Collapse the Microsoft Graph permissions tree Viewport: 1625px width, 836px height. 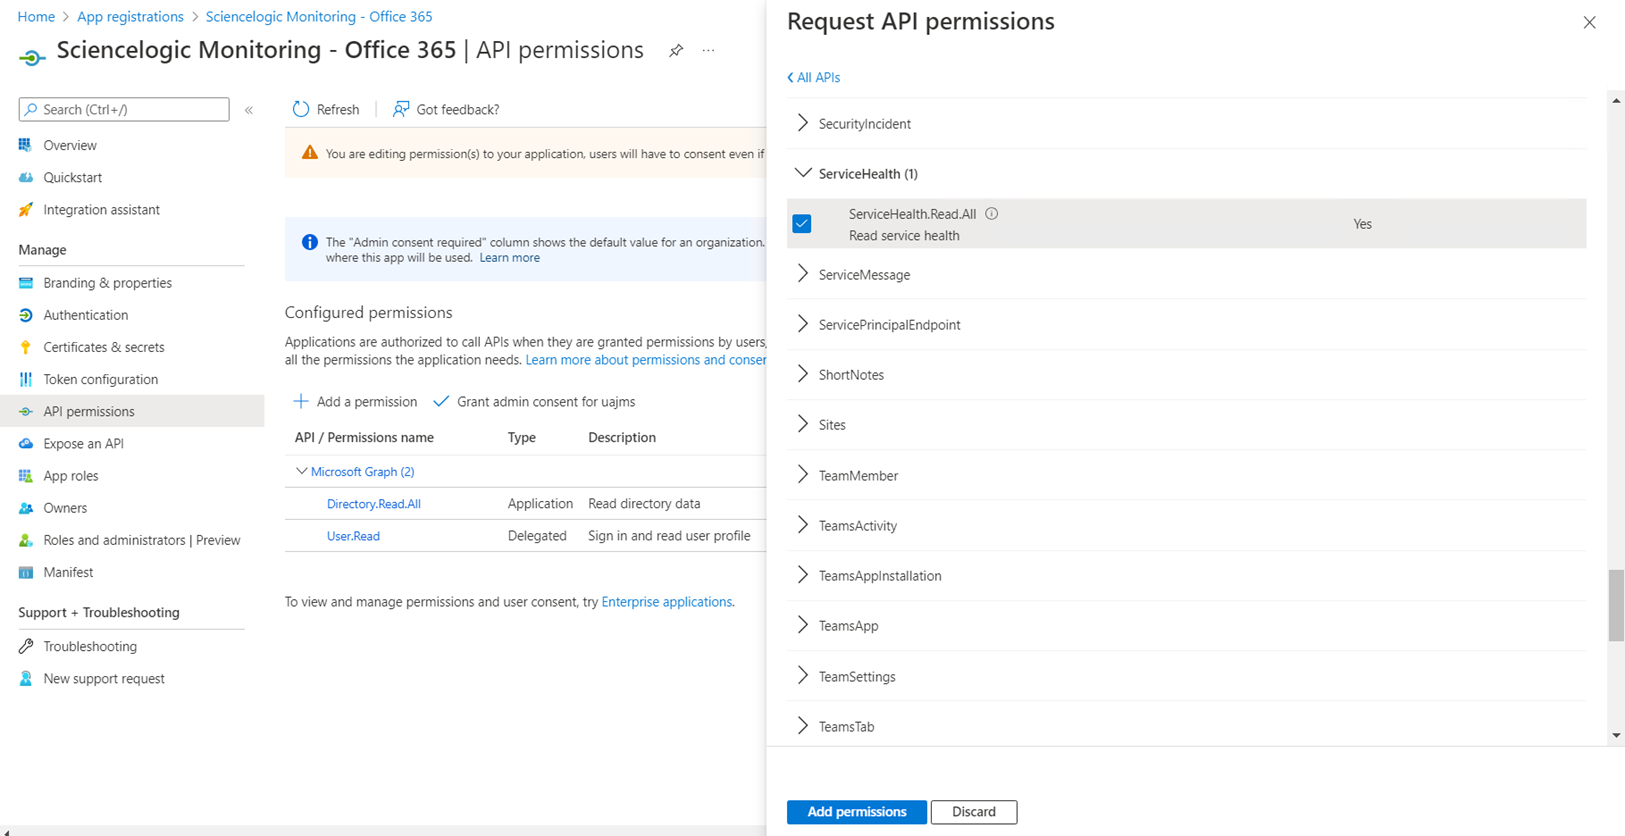pyautogui.click(x=301, y=471)
